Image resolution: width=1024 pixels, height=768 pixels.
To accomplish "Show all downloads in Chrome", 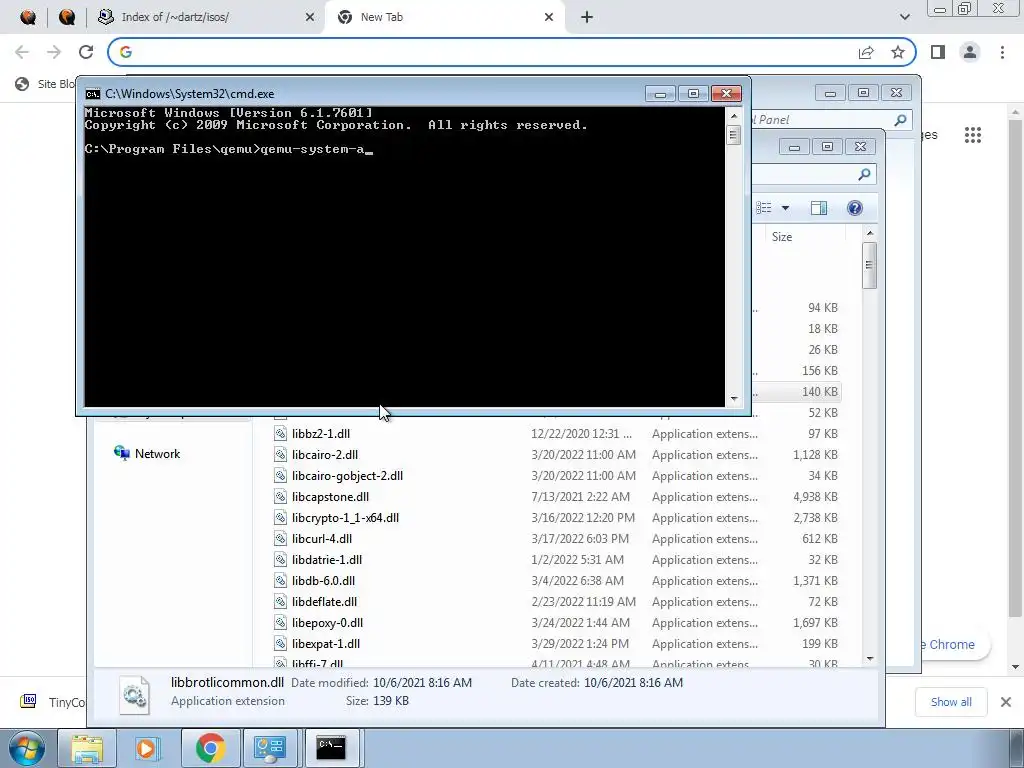I will (x=950, y=702).
